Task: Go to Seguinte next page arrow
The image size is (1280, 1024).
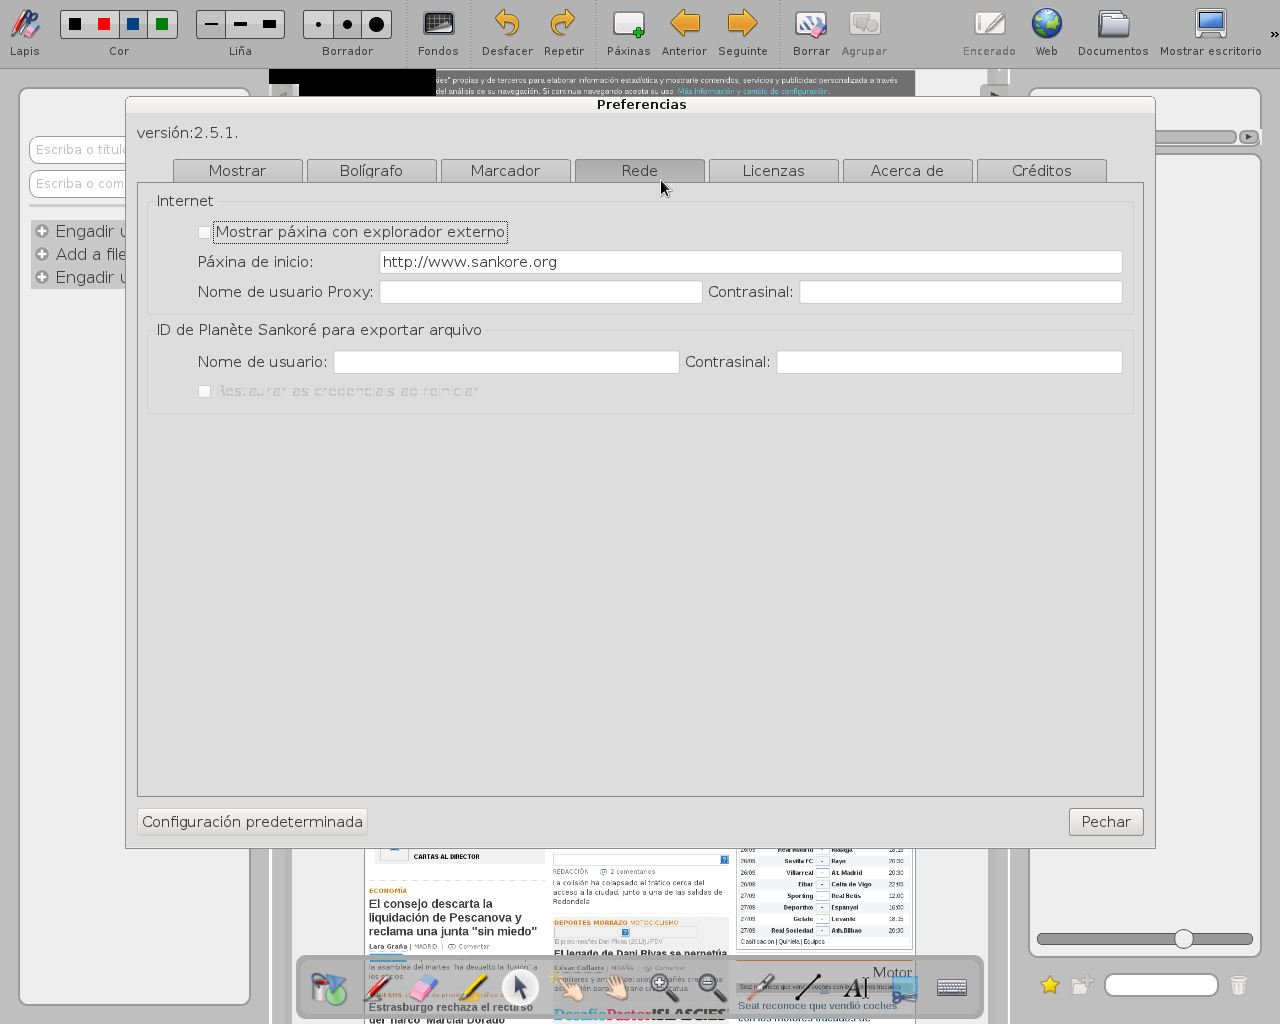Action: pyautogui.click(x=742, y=24)
